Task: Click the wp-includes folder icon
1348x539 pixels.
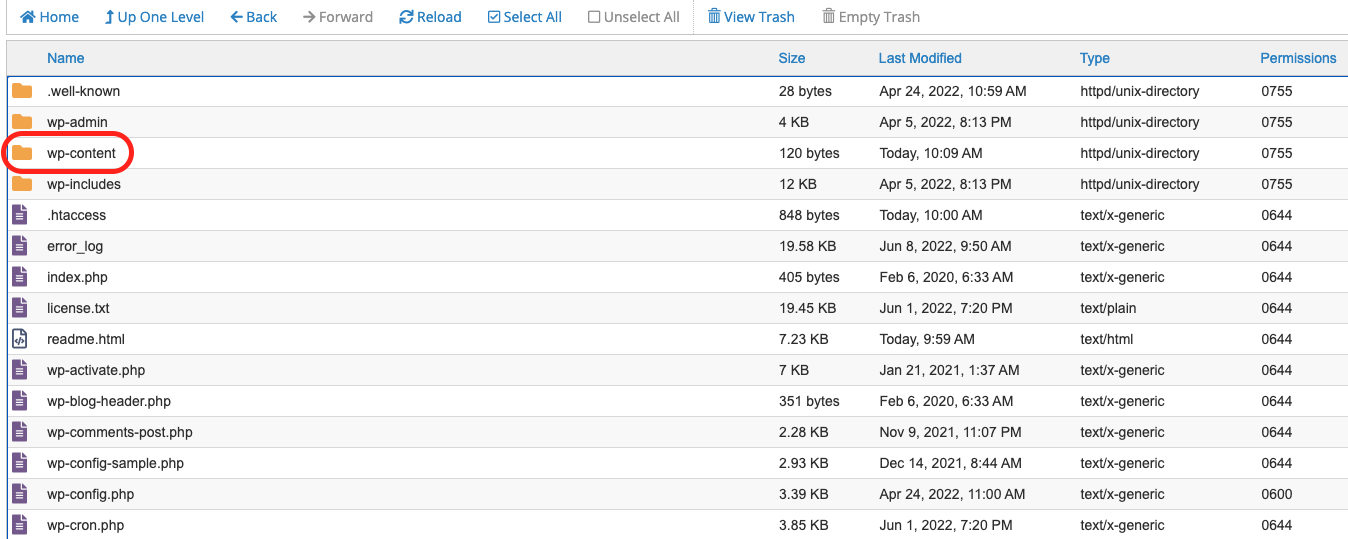Action: (x=22, y=184)
